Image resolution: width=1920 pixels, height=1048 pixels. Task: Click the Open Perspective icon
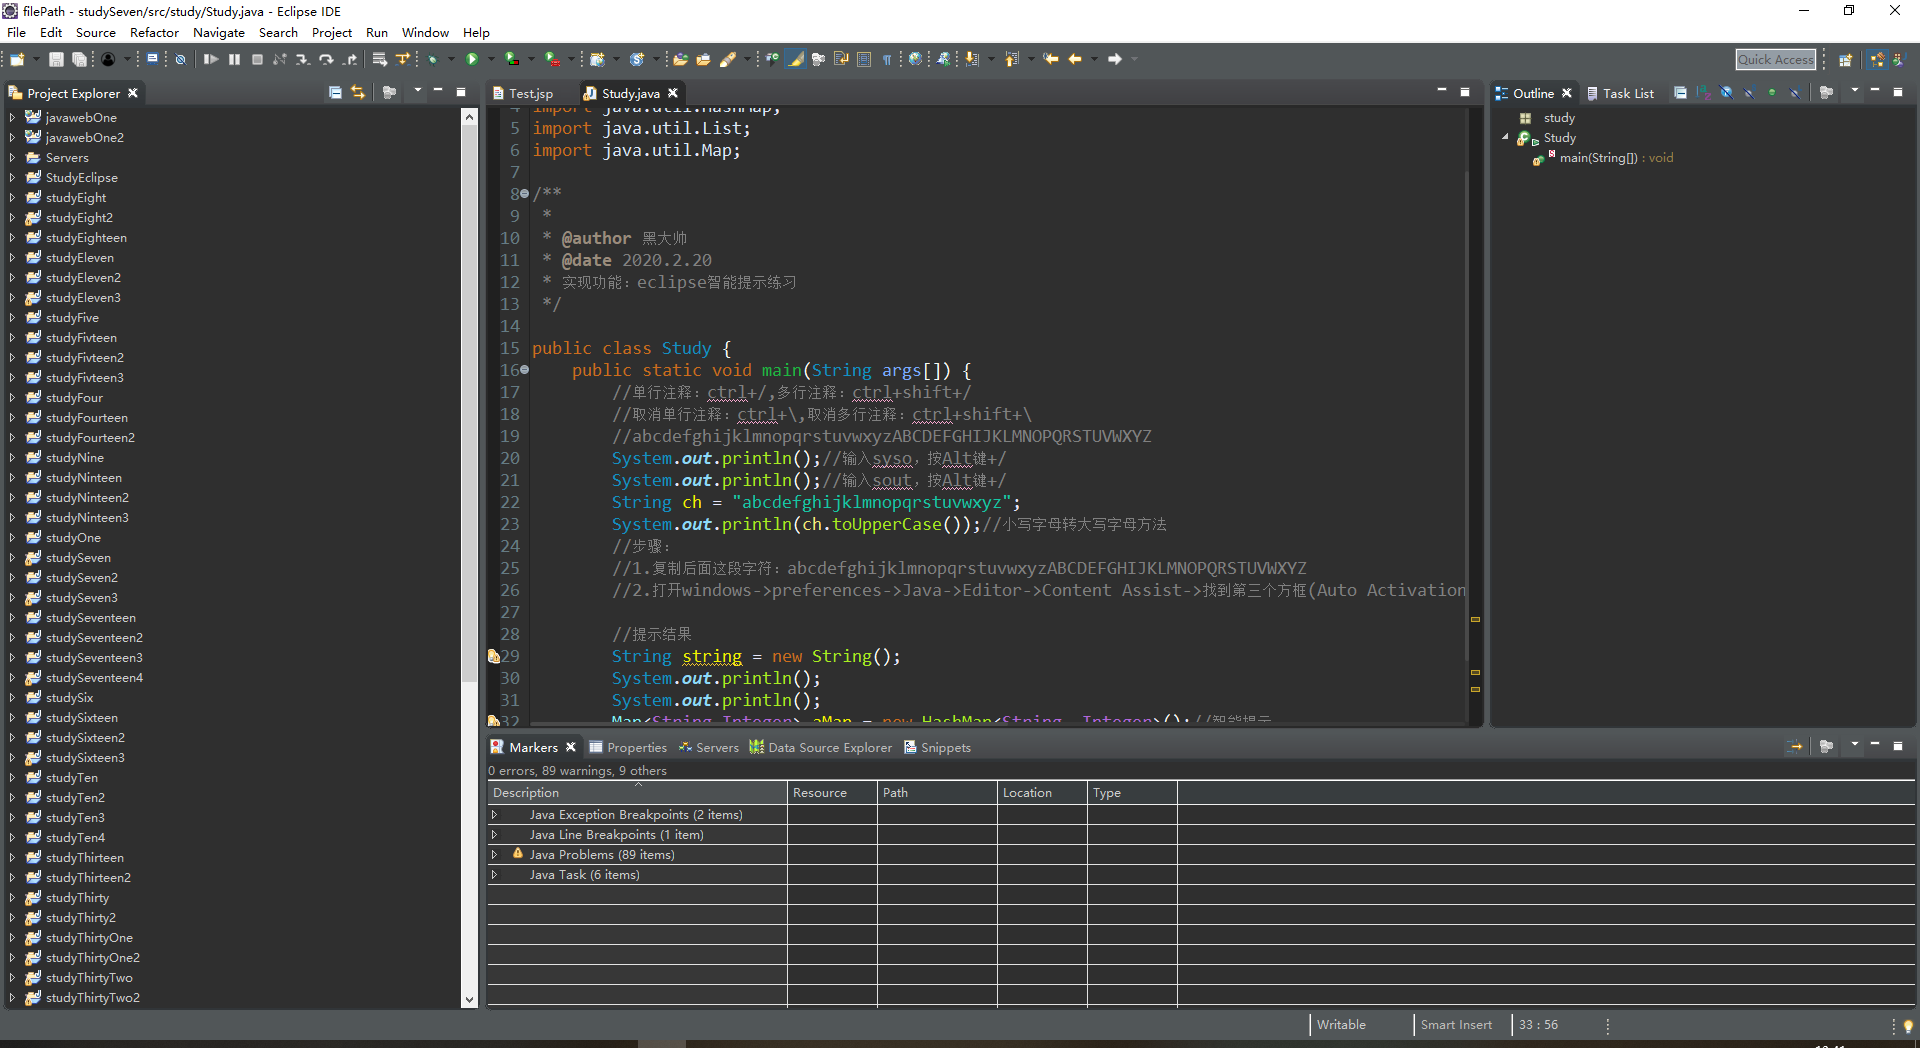click(1846, 60)
